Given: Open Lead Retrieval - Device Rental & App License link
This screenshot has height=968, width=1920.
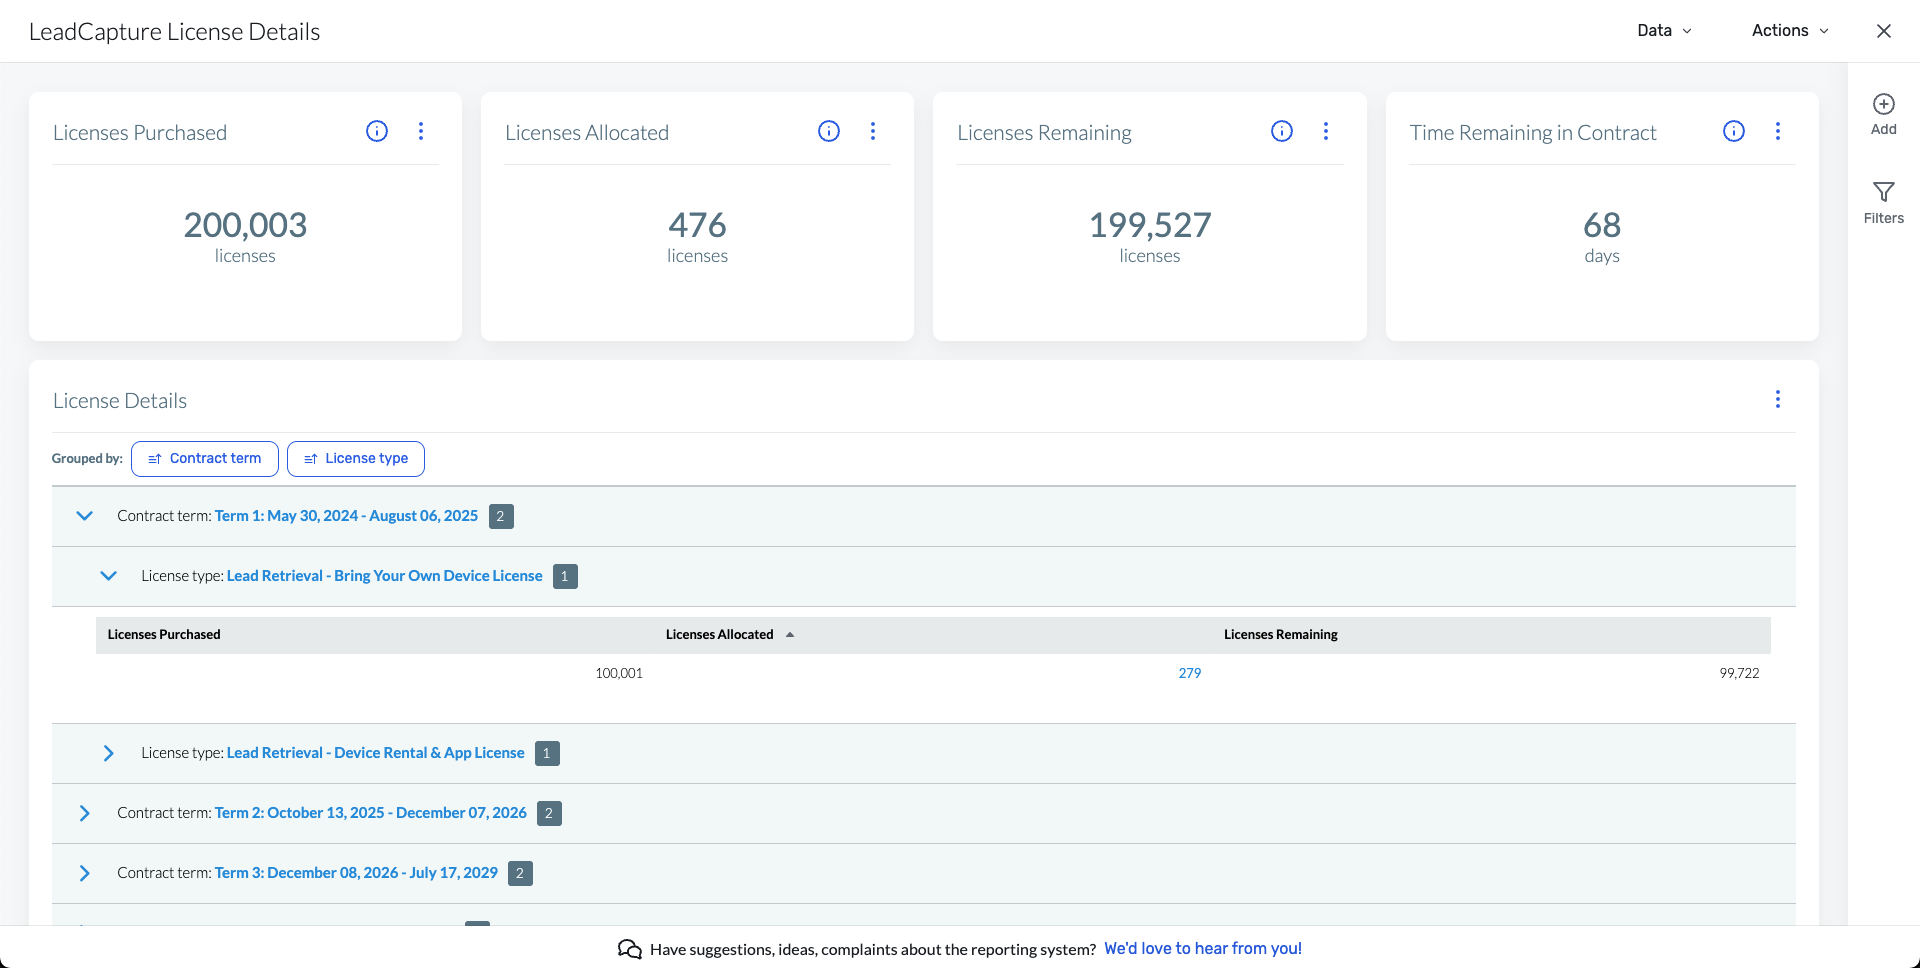Looking at the screenshot, I should pos(376,753).
